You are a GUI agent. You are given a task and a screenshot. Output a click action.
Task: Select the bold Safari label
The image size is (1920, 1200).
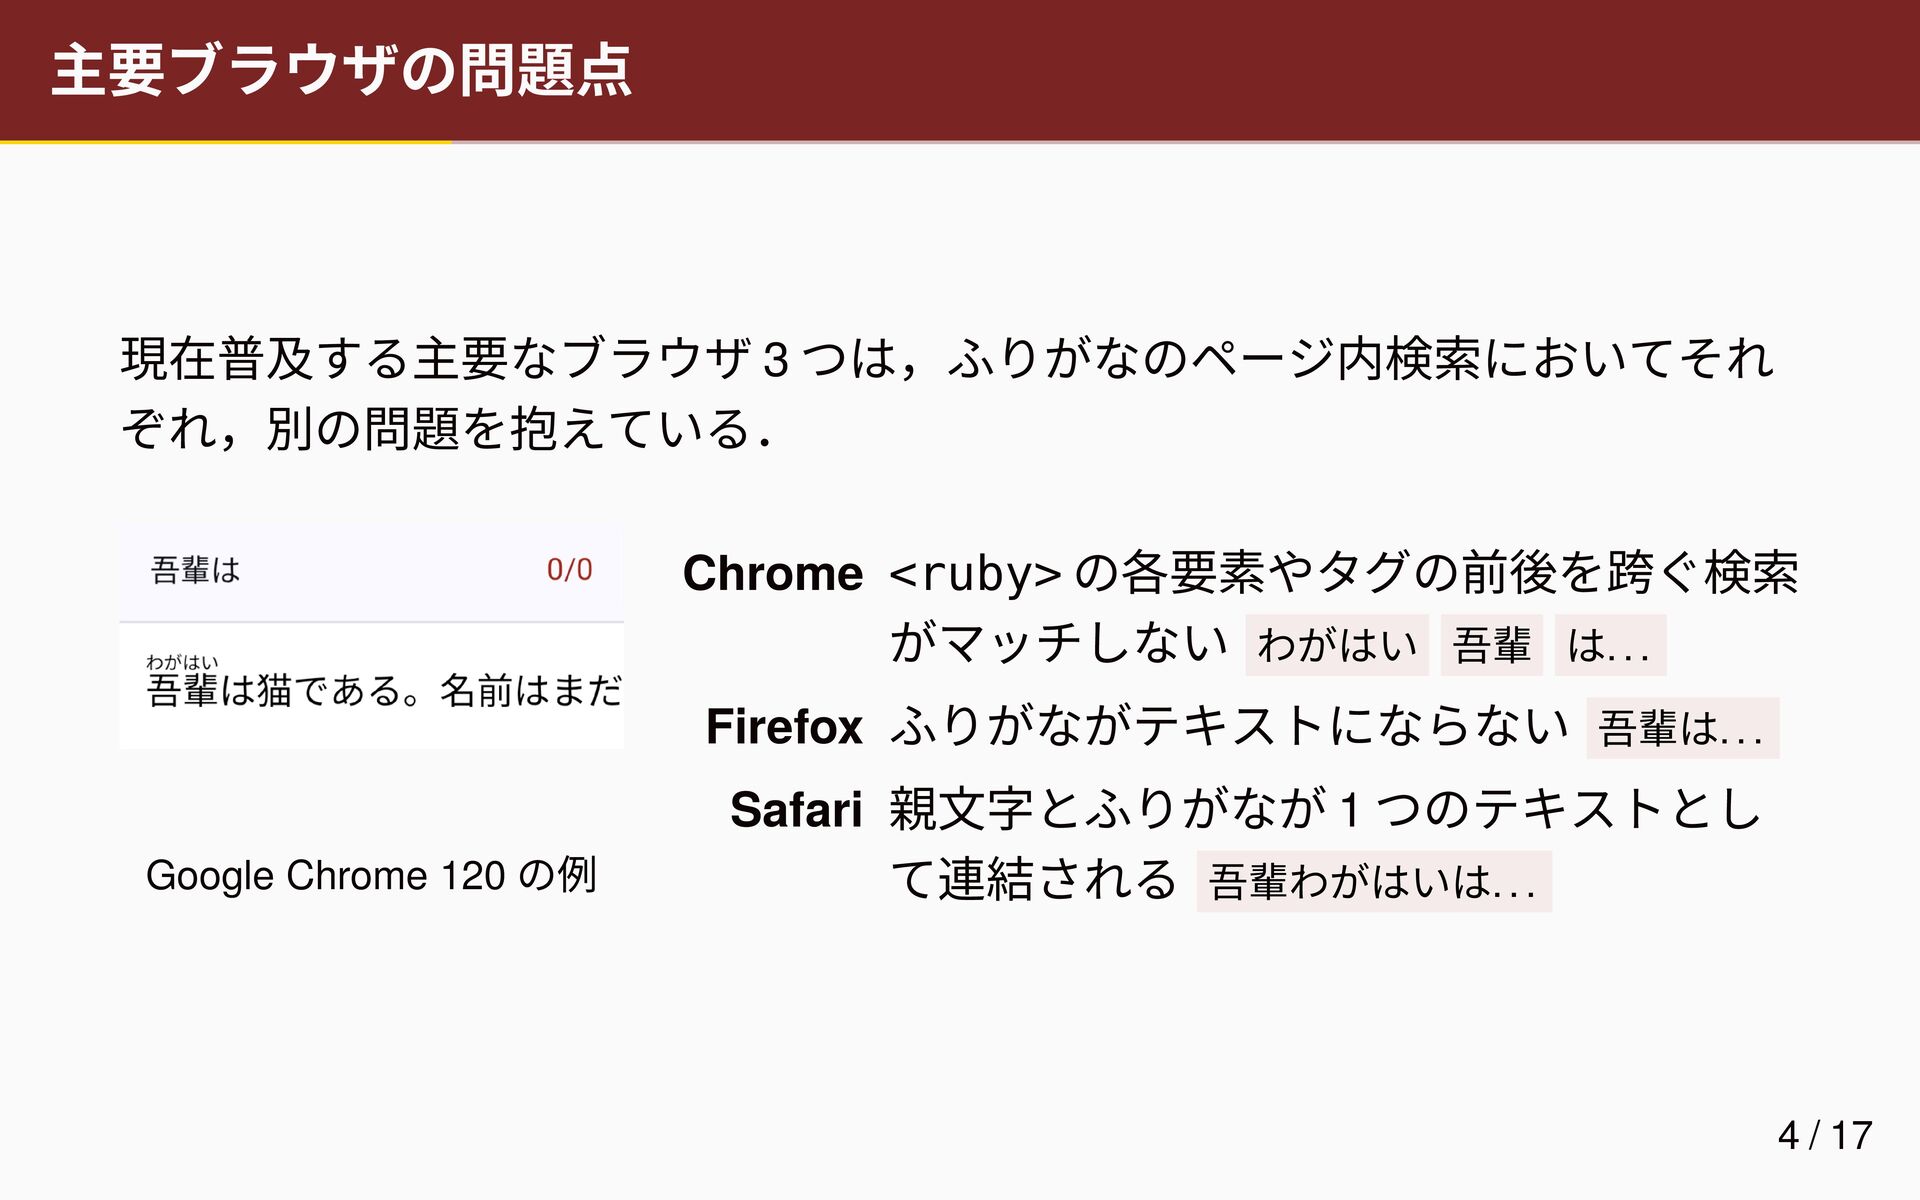click(796, 809)
